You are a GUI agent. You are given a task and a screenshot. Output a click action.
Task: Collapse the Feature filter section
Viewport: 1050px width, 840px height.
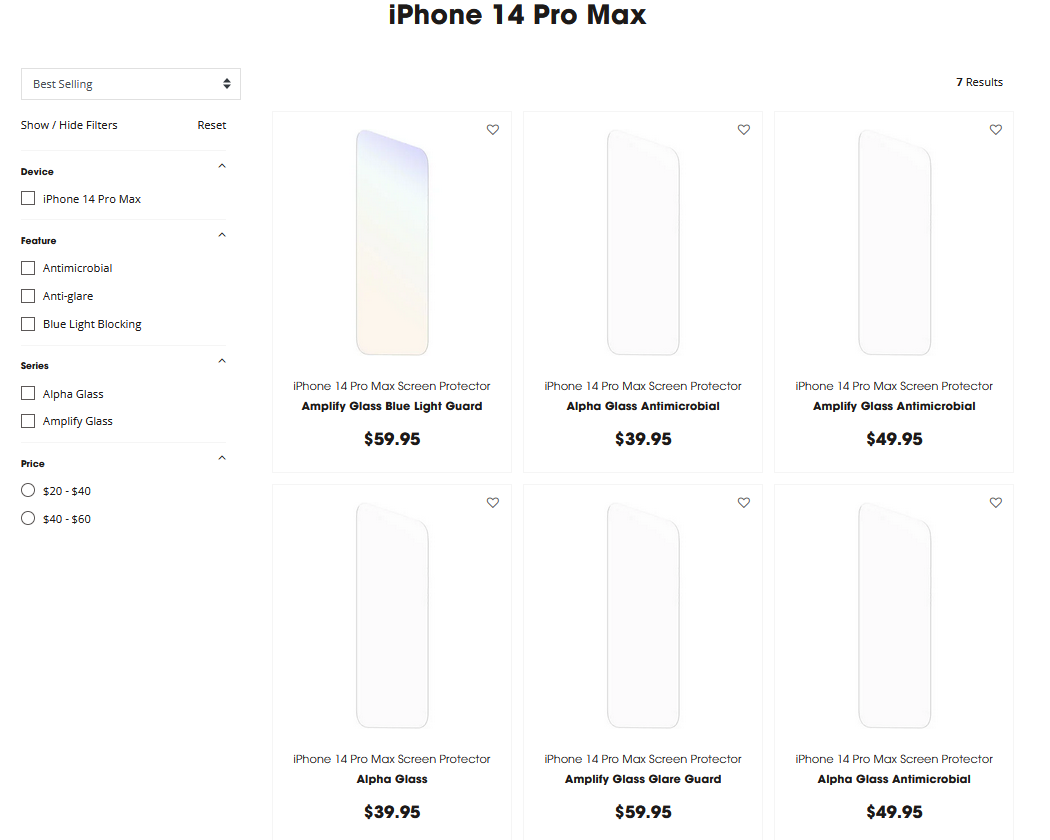coord(221,234)
